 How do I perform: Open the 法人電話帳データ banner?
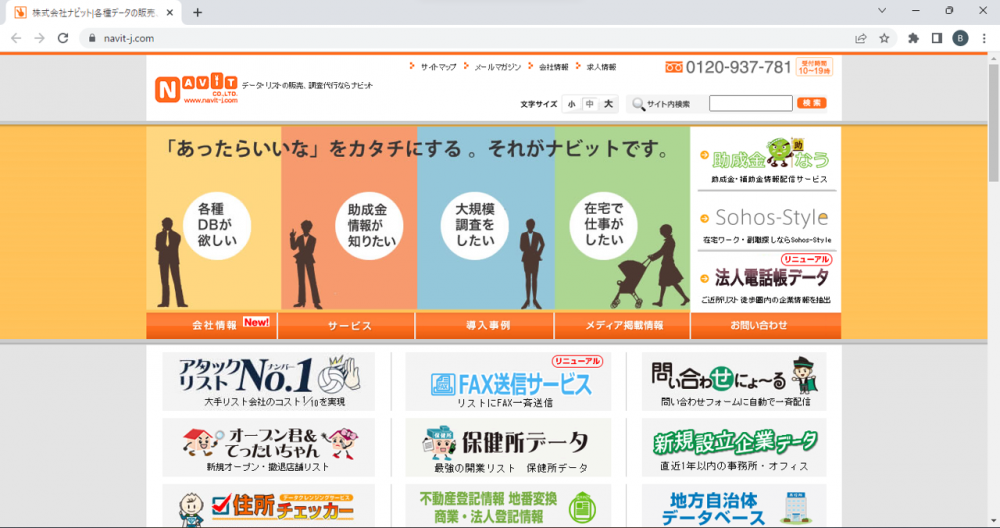(x=766, y=280)
